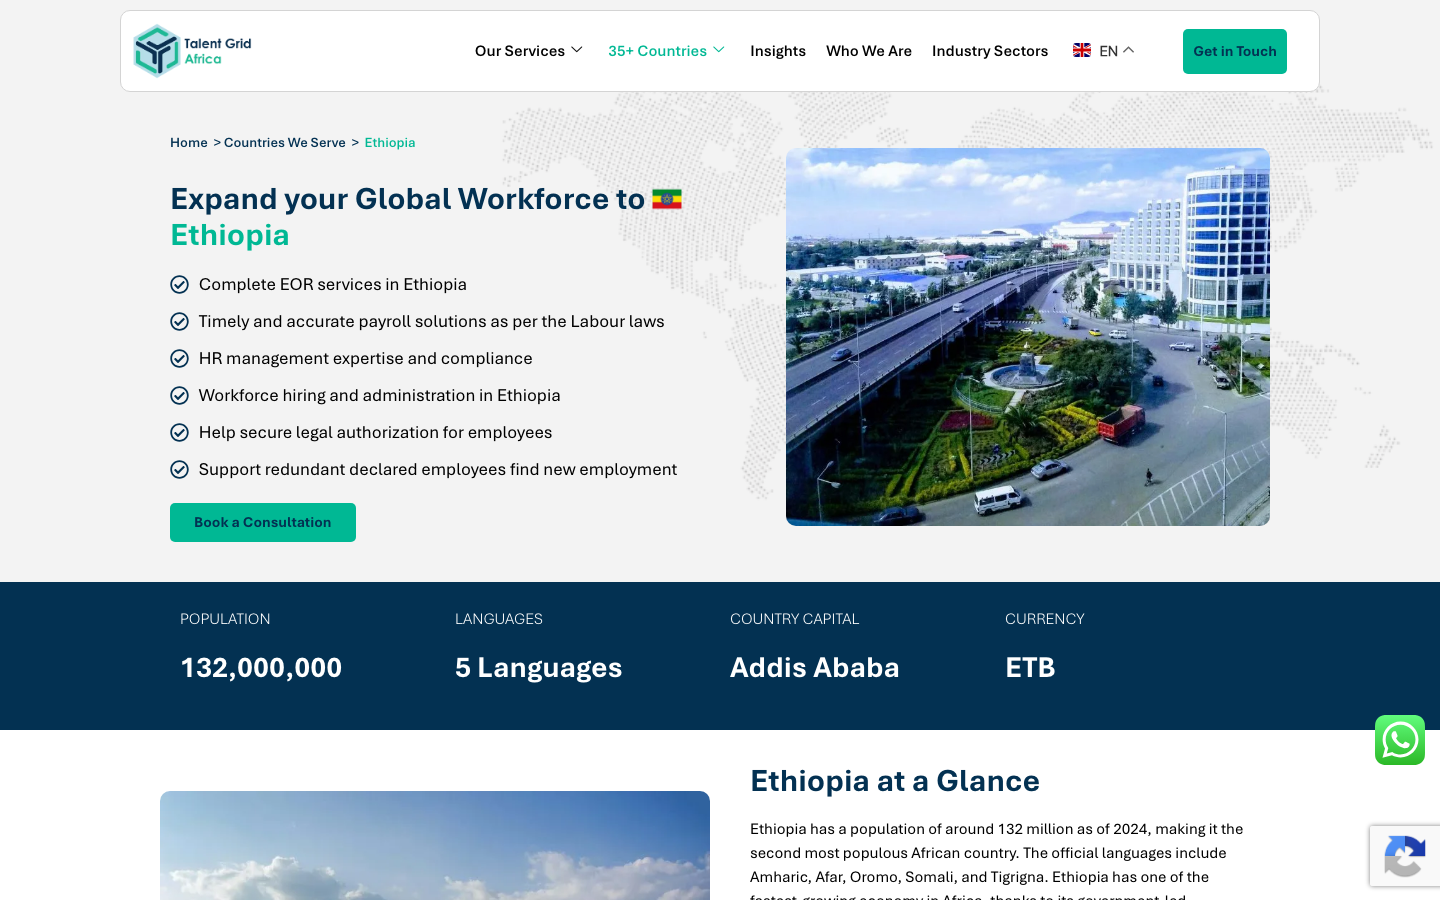
Task: Open the EN language selector chevron
Action: 1129,50
